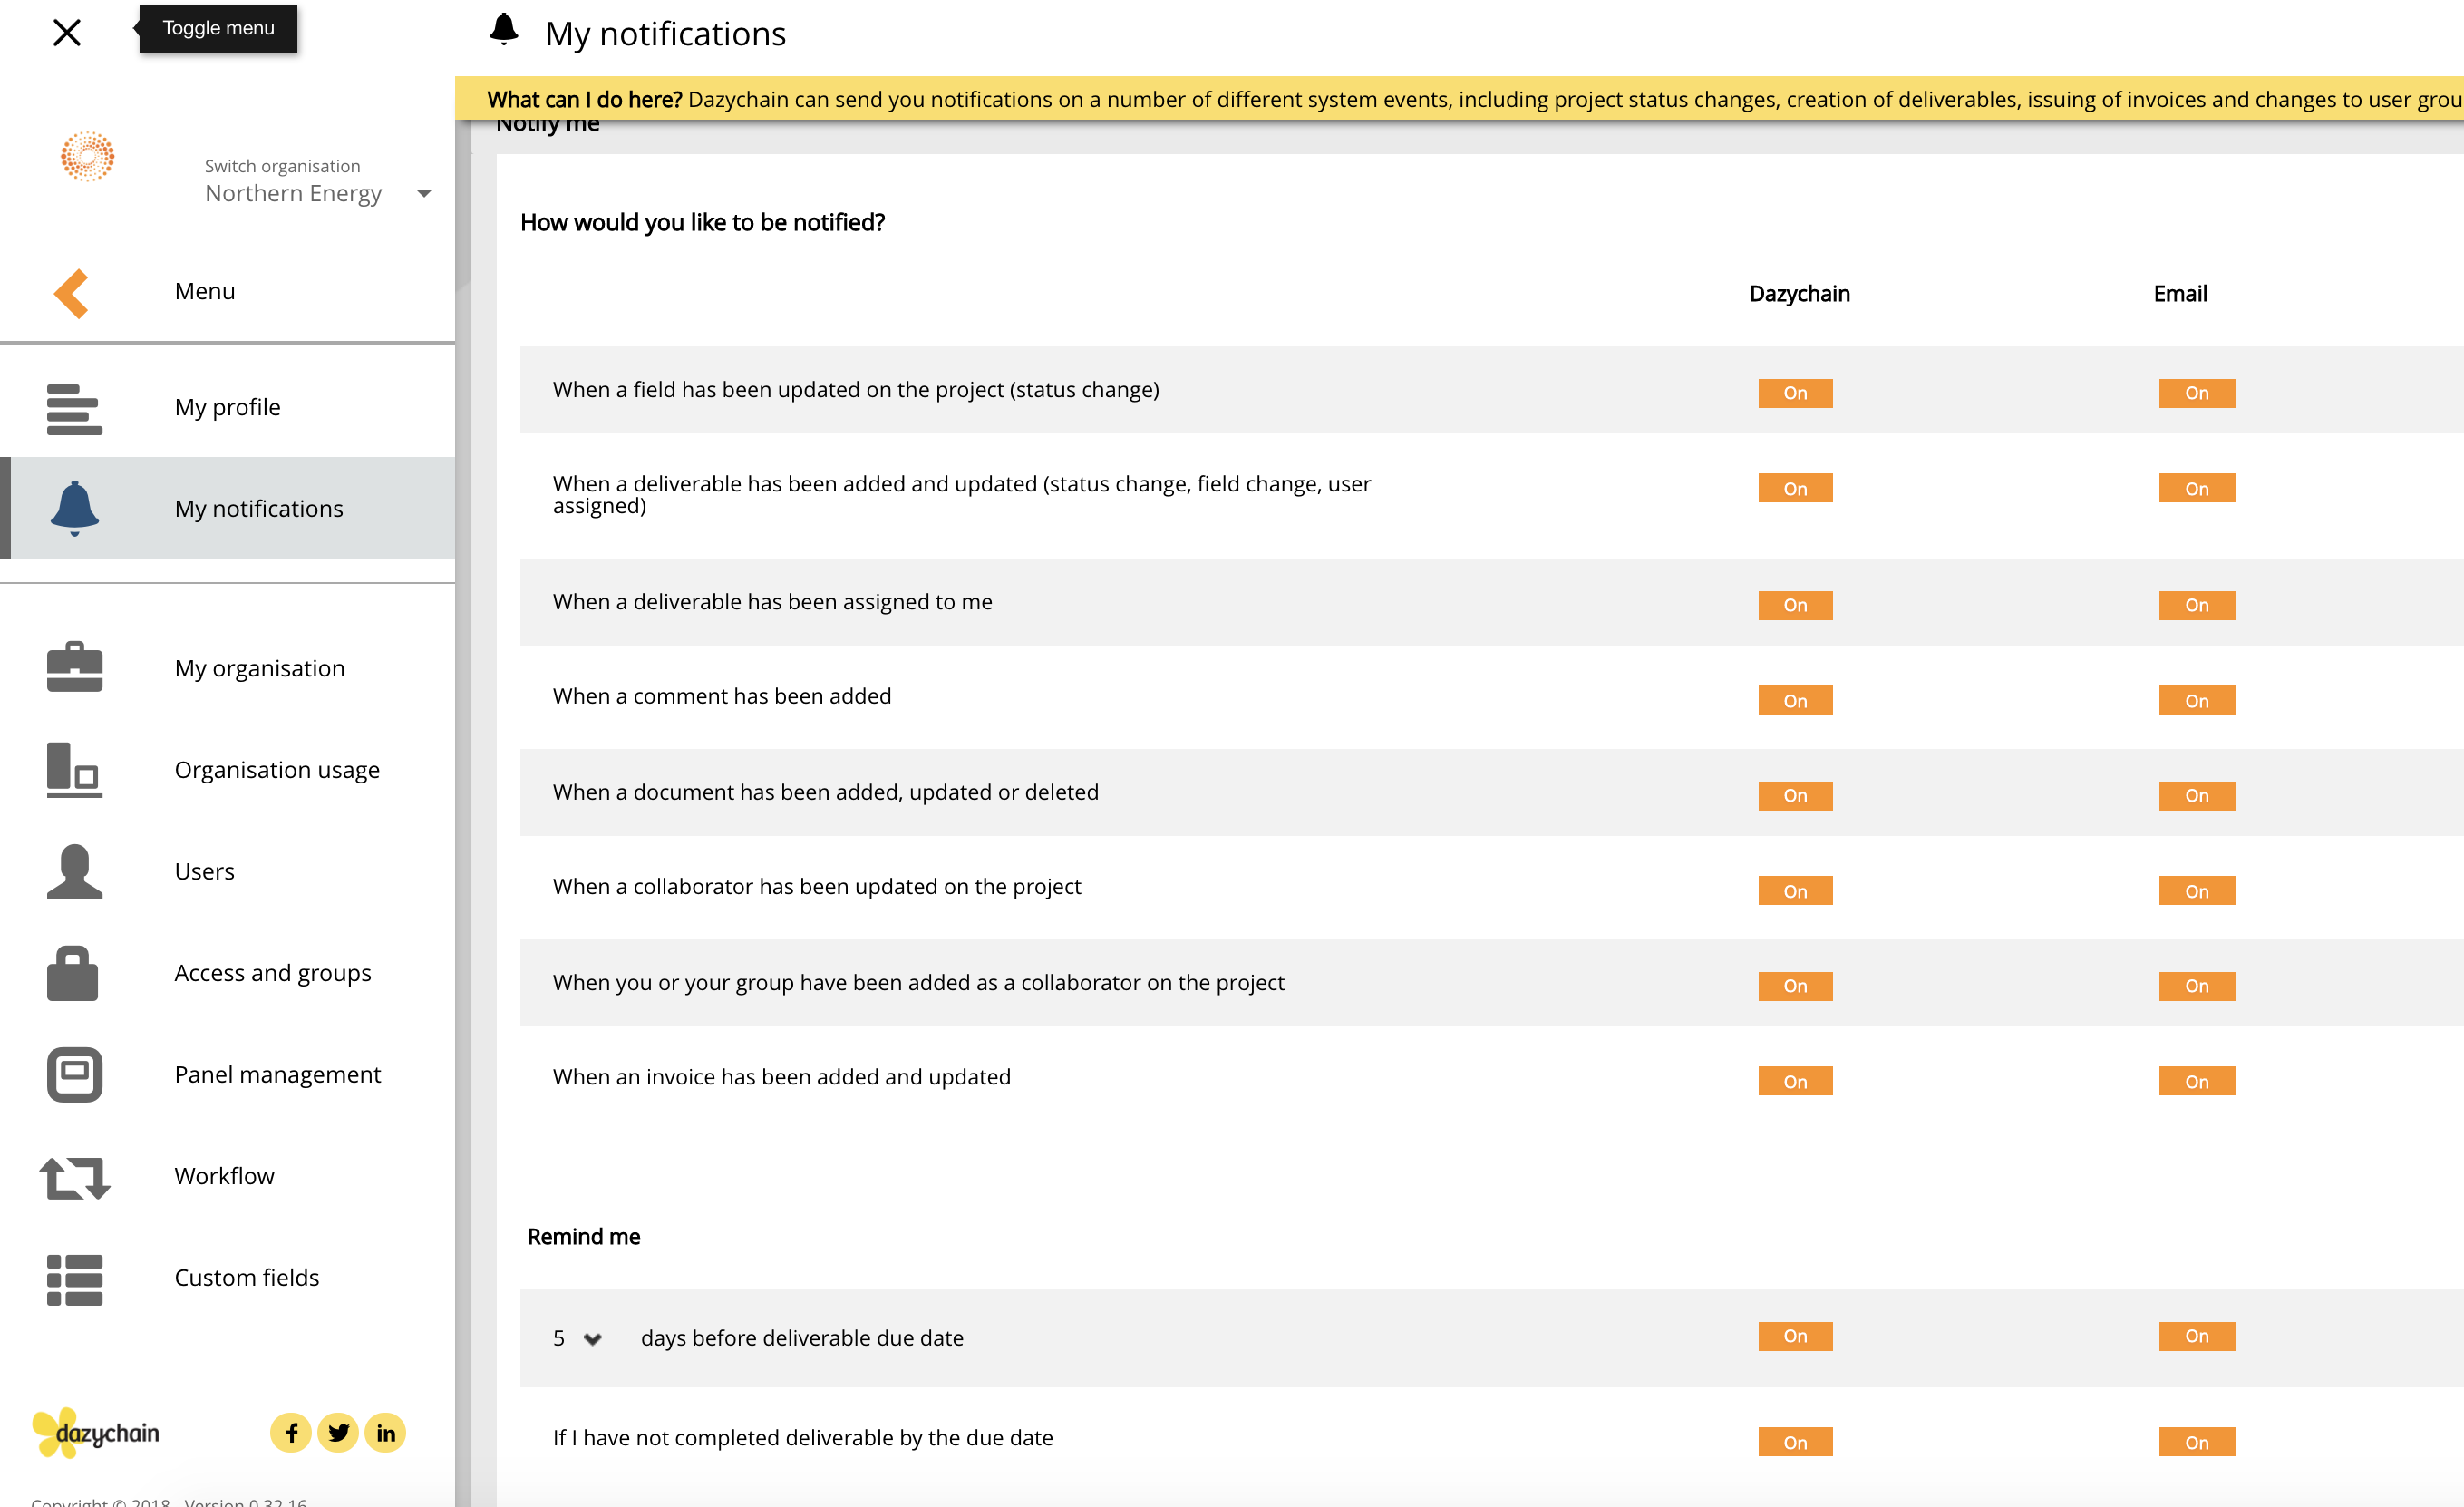The image size is (2464, 1507).
Task: Click the X toggle menu icon
Action: coord(66,33)
